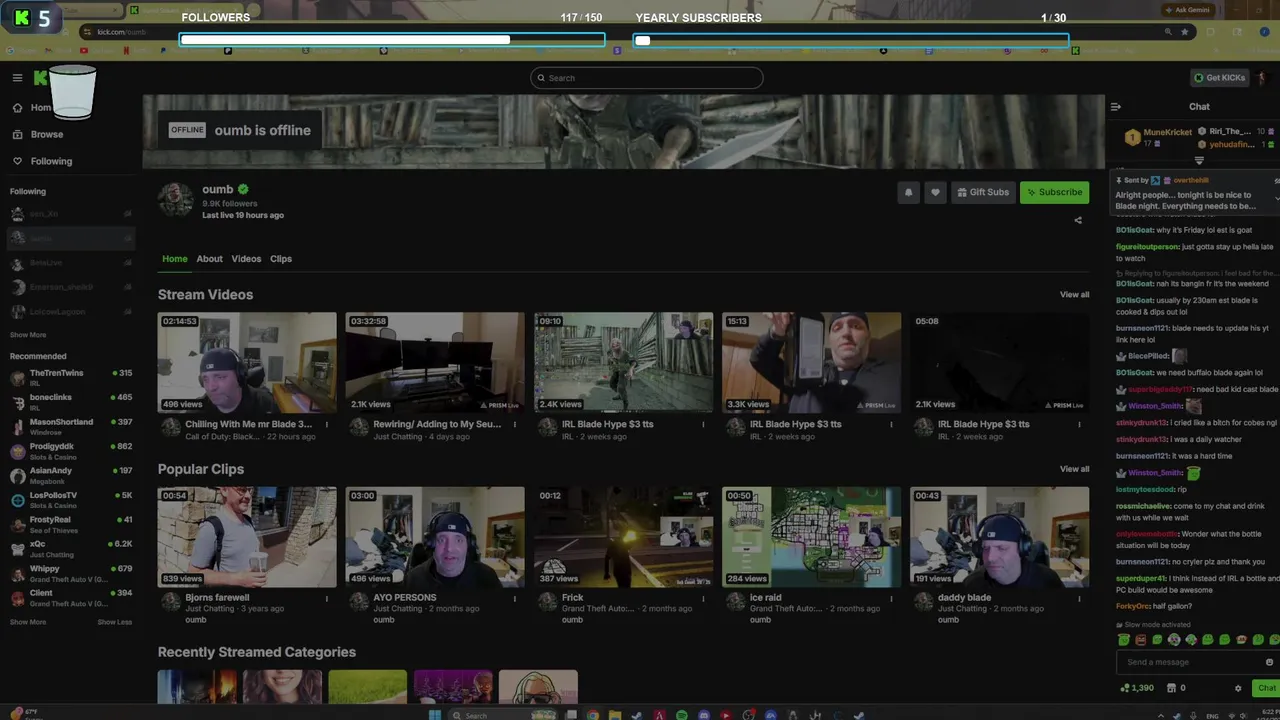Open Browse in the sidebar
Viewport: 1280px width, 720px height.
point(47,134)
